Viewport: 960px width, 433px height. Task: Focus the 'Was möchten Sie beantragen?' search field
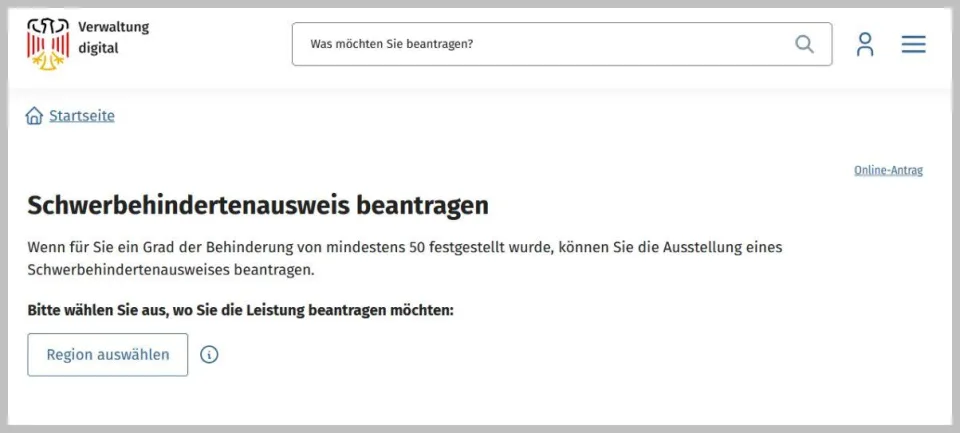562,44
